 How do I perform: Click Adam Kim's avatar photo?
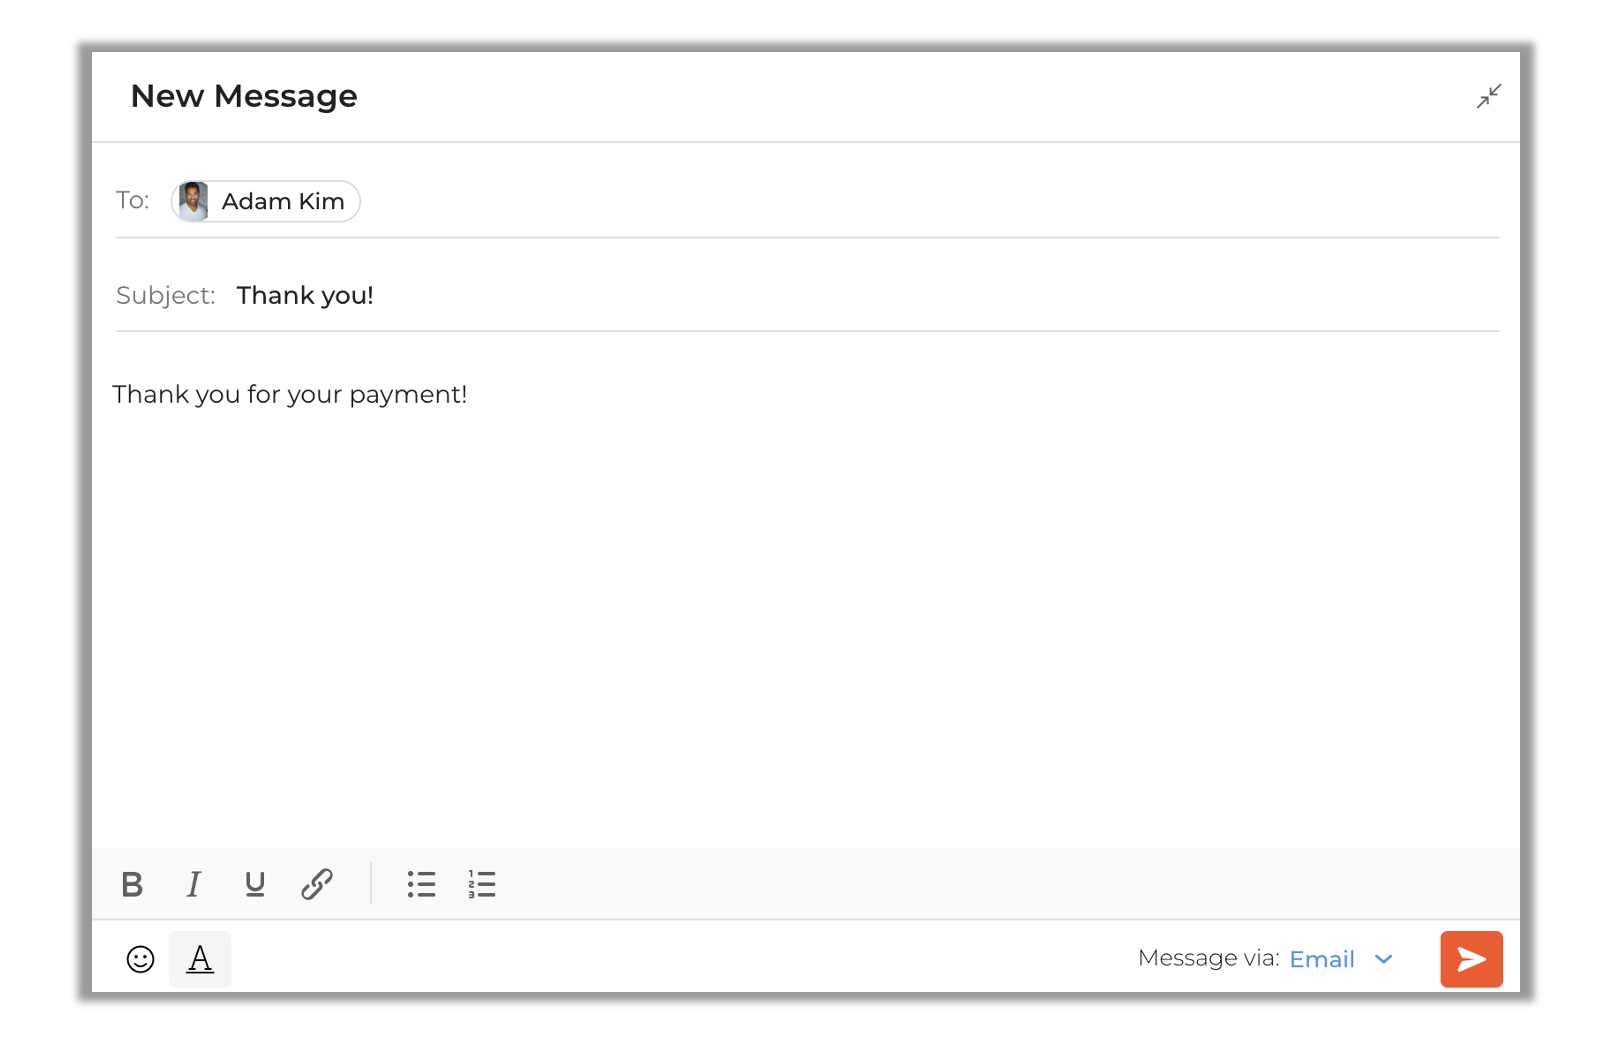[x=193, y=201]
